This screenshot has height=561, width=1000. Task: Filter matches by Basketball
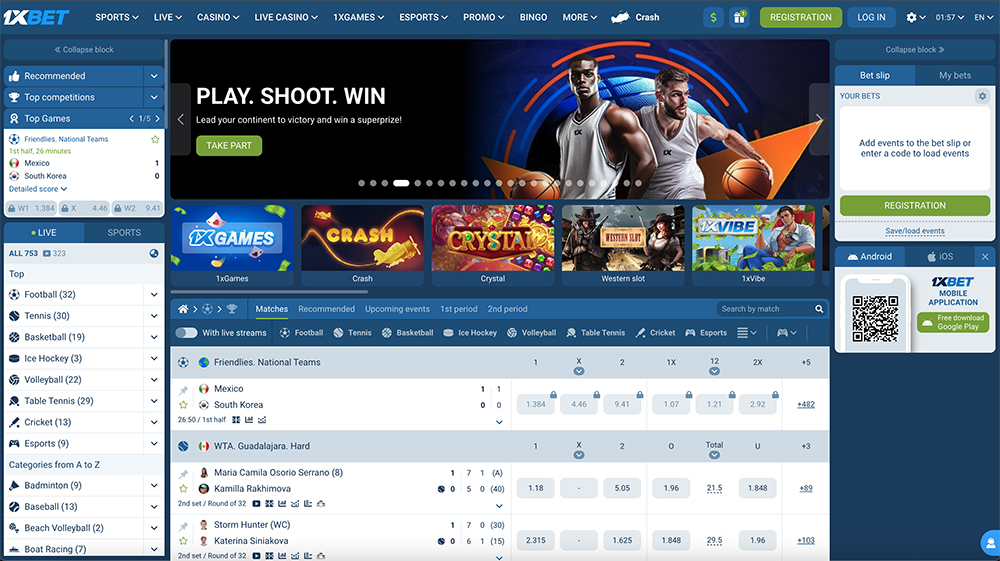408,333
